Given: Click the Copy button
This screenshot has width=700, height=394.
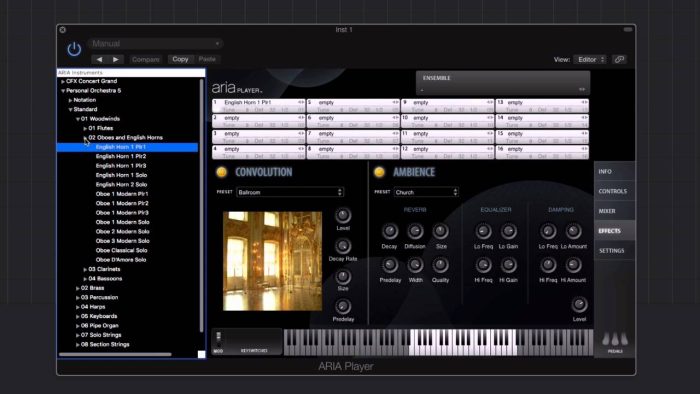Looking at the screenshot, I should point(180,59).
